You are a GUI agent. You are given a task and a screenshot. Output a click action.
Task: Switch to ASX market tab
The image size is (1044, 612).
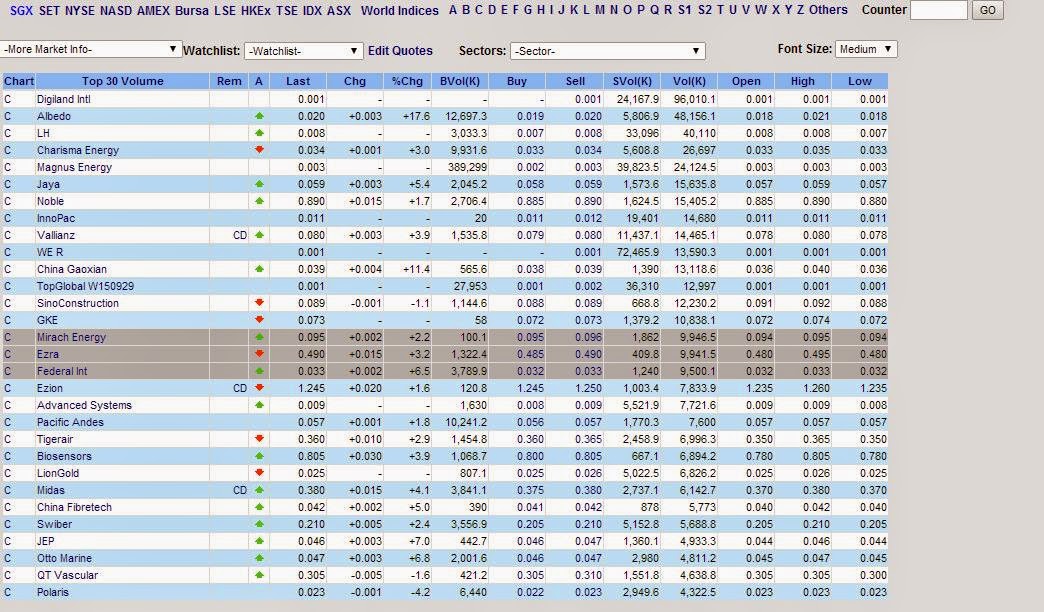point(339,11)
